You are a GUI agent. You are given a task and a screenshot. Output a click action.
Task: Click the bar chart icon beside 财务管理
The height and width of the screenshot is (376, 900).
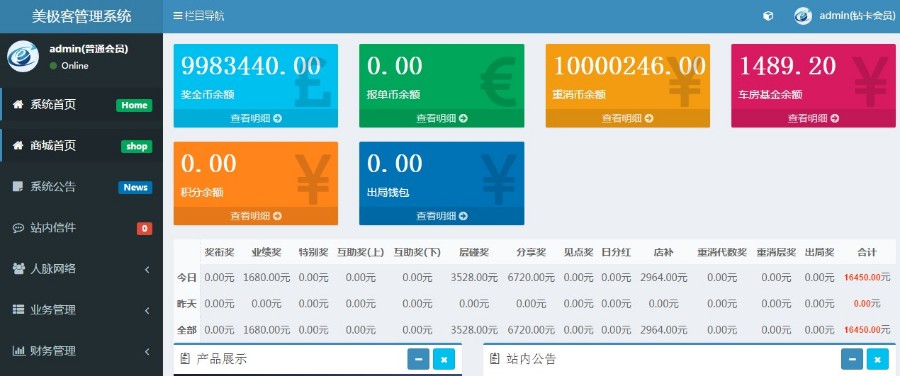point(18,351)
